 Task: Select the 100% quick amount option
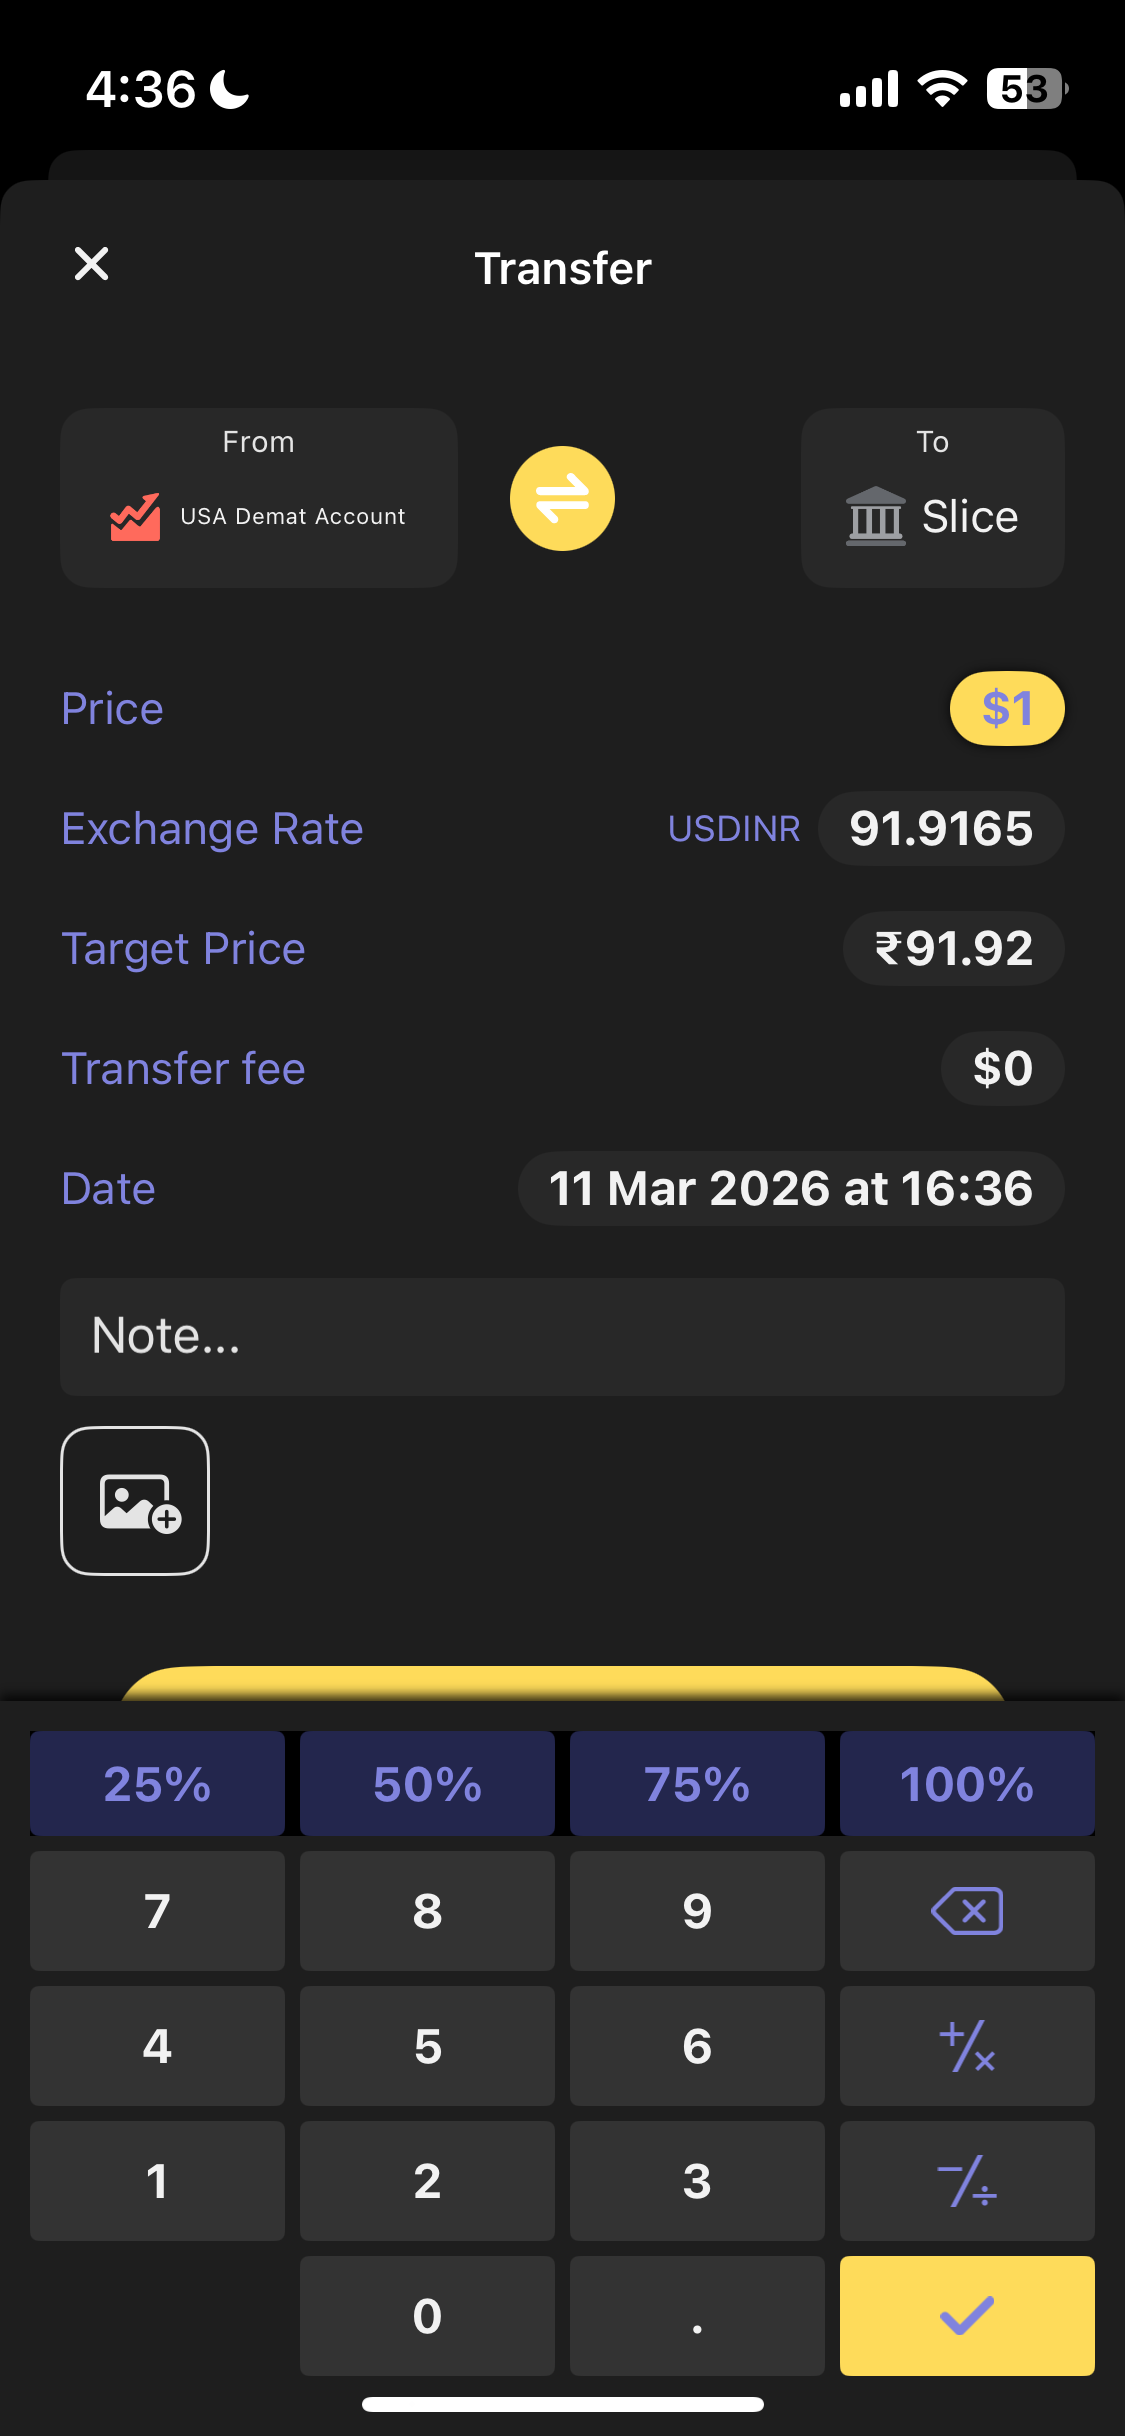pyautogui.click(x=967, y=1784)
